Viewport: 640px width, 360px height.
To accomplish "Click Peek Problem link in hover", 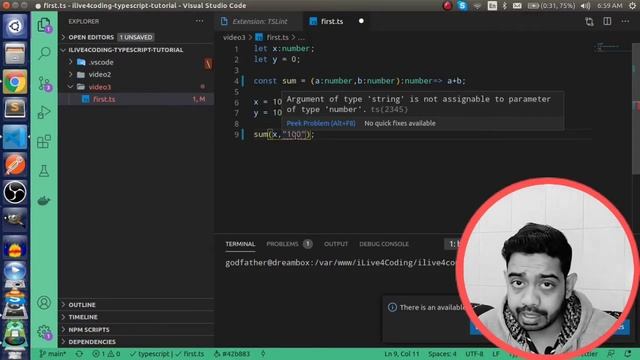I will pyautogui.click(x=321, y=123).
